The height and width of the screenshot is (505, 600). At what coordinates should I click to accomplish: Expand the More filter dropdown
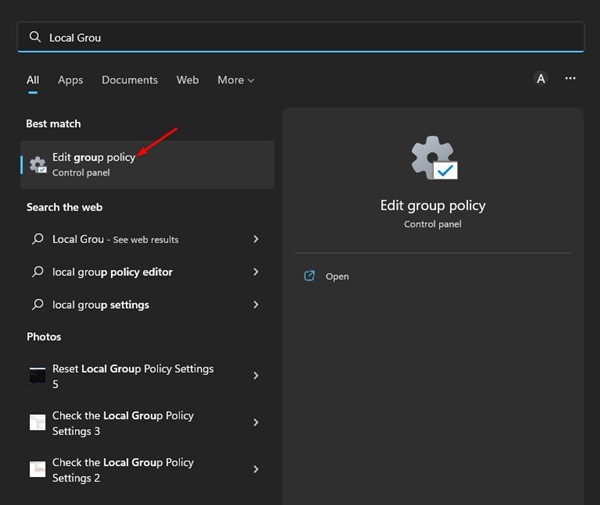pyautogui.click(x=235, y=80)
